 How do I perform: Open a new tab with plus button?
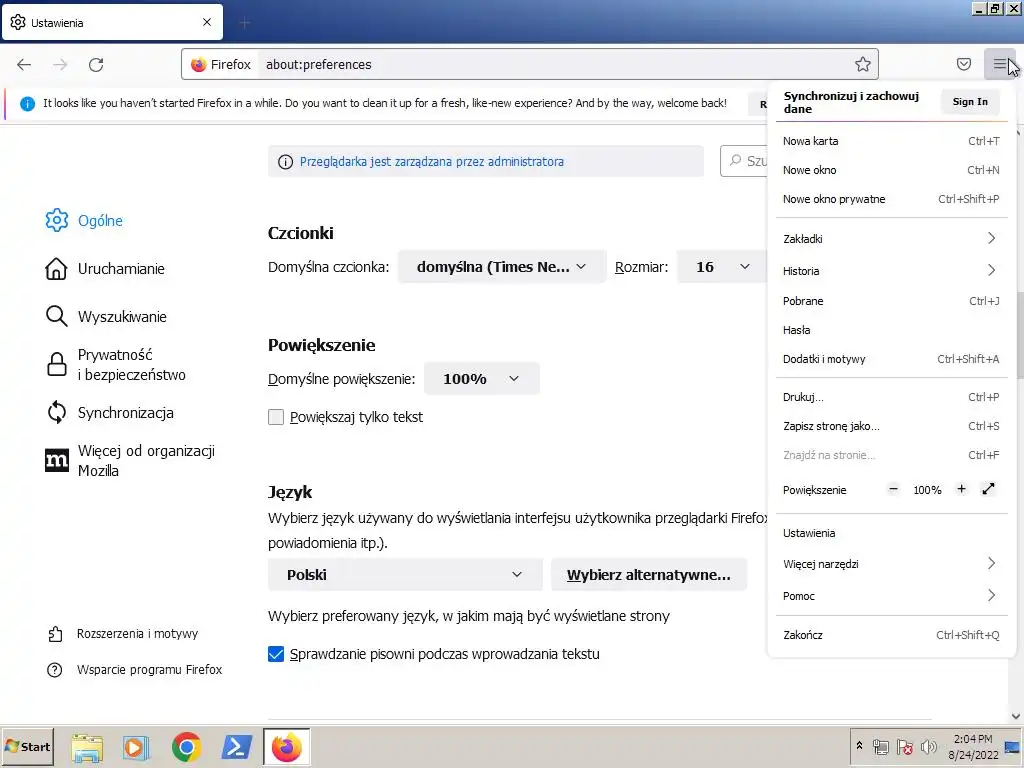[245, 23]
